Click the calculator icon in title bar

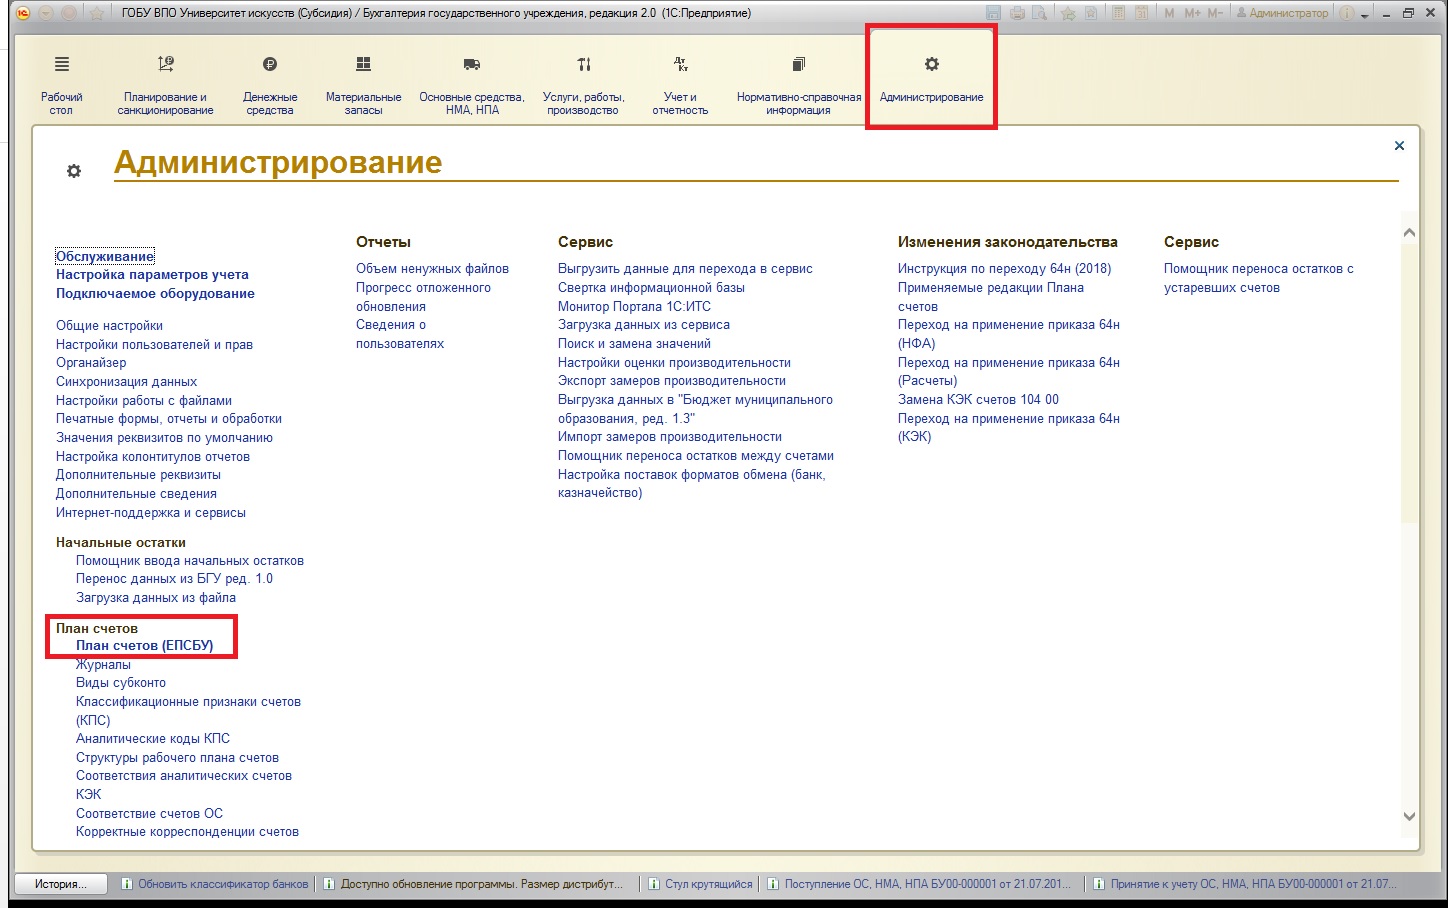tap(1117, 13)
